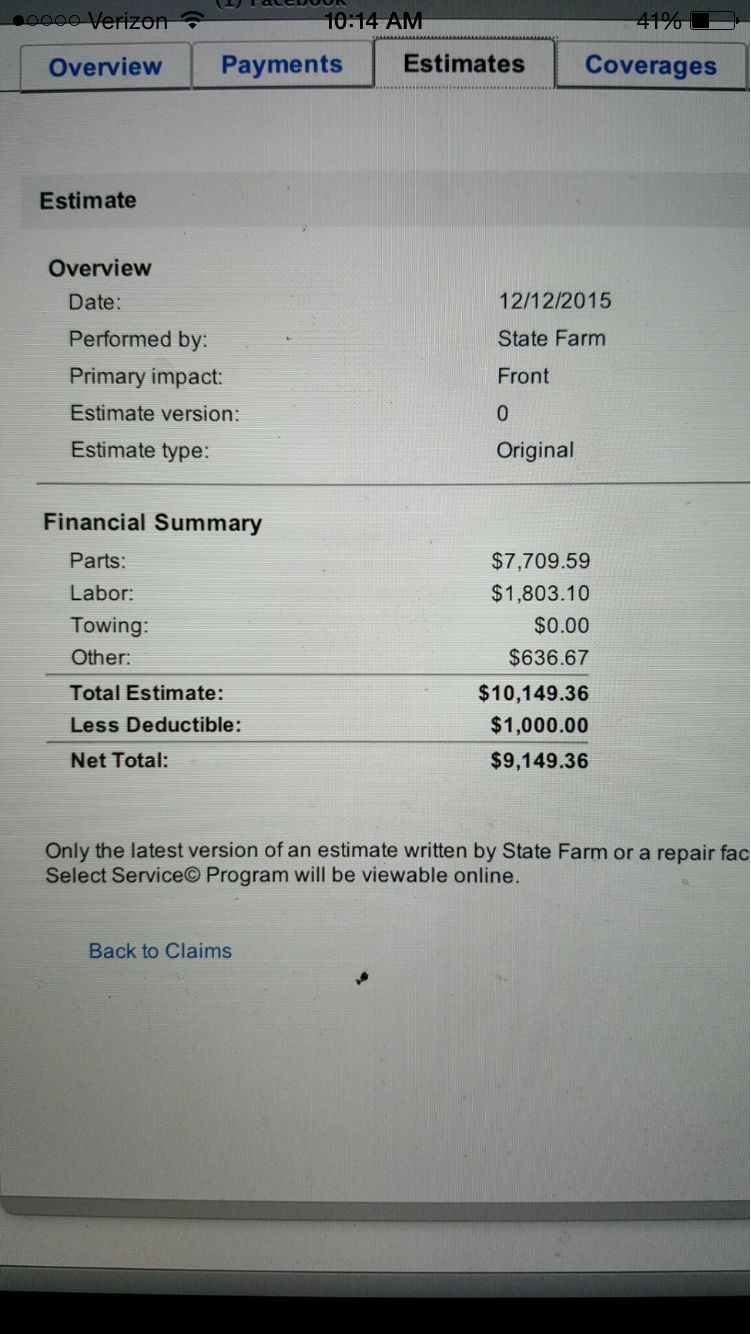Image resolution: width=751 pixels, height=1334 pixels.
Task: Open the Coverages tab
Action: click(650, 66)
